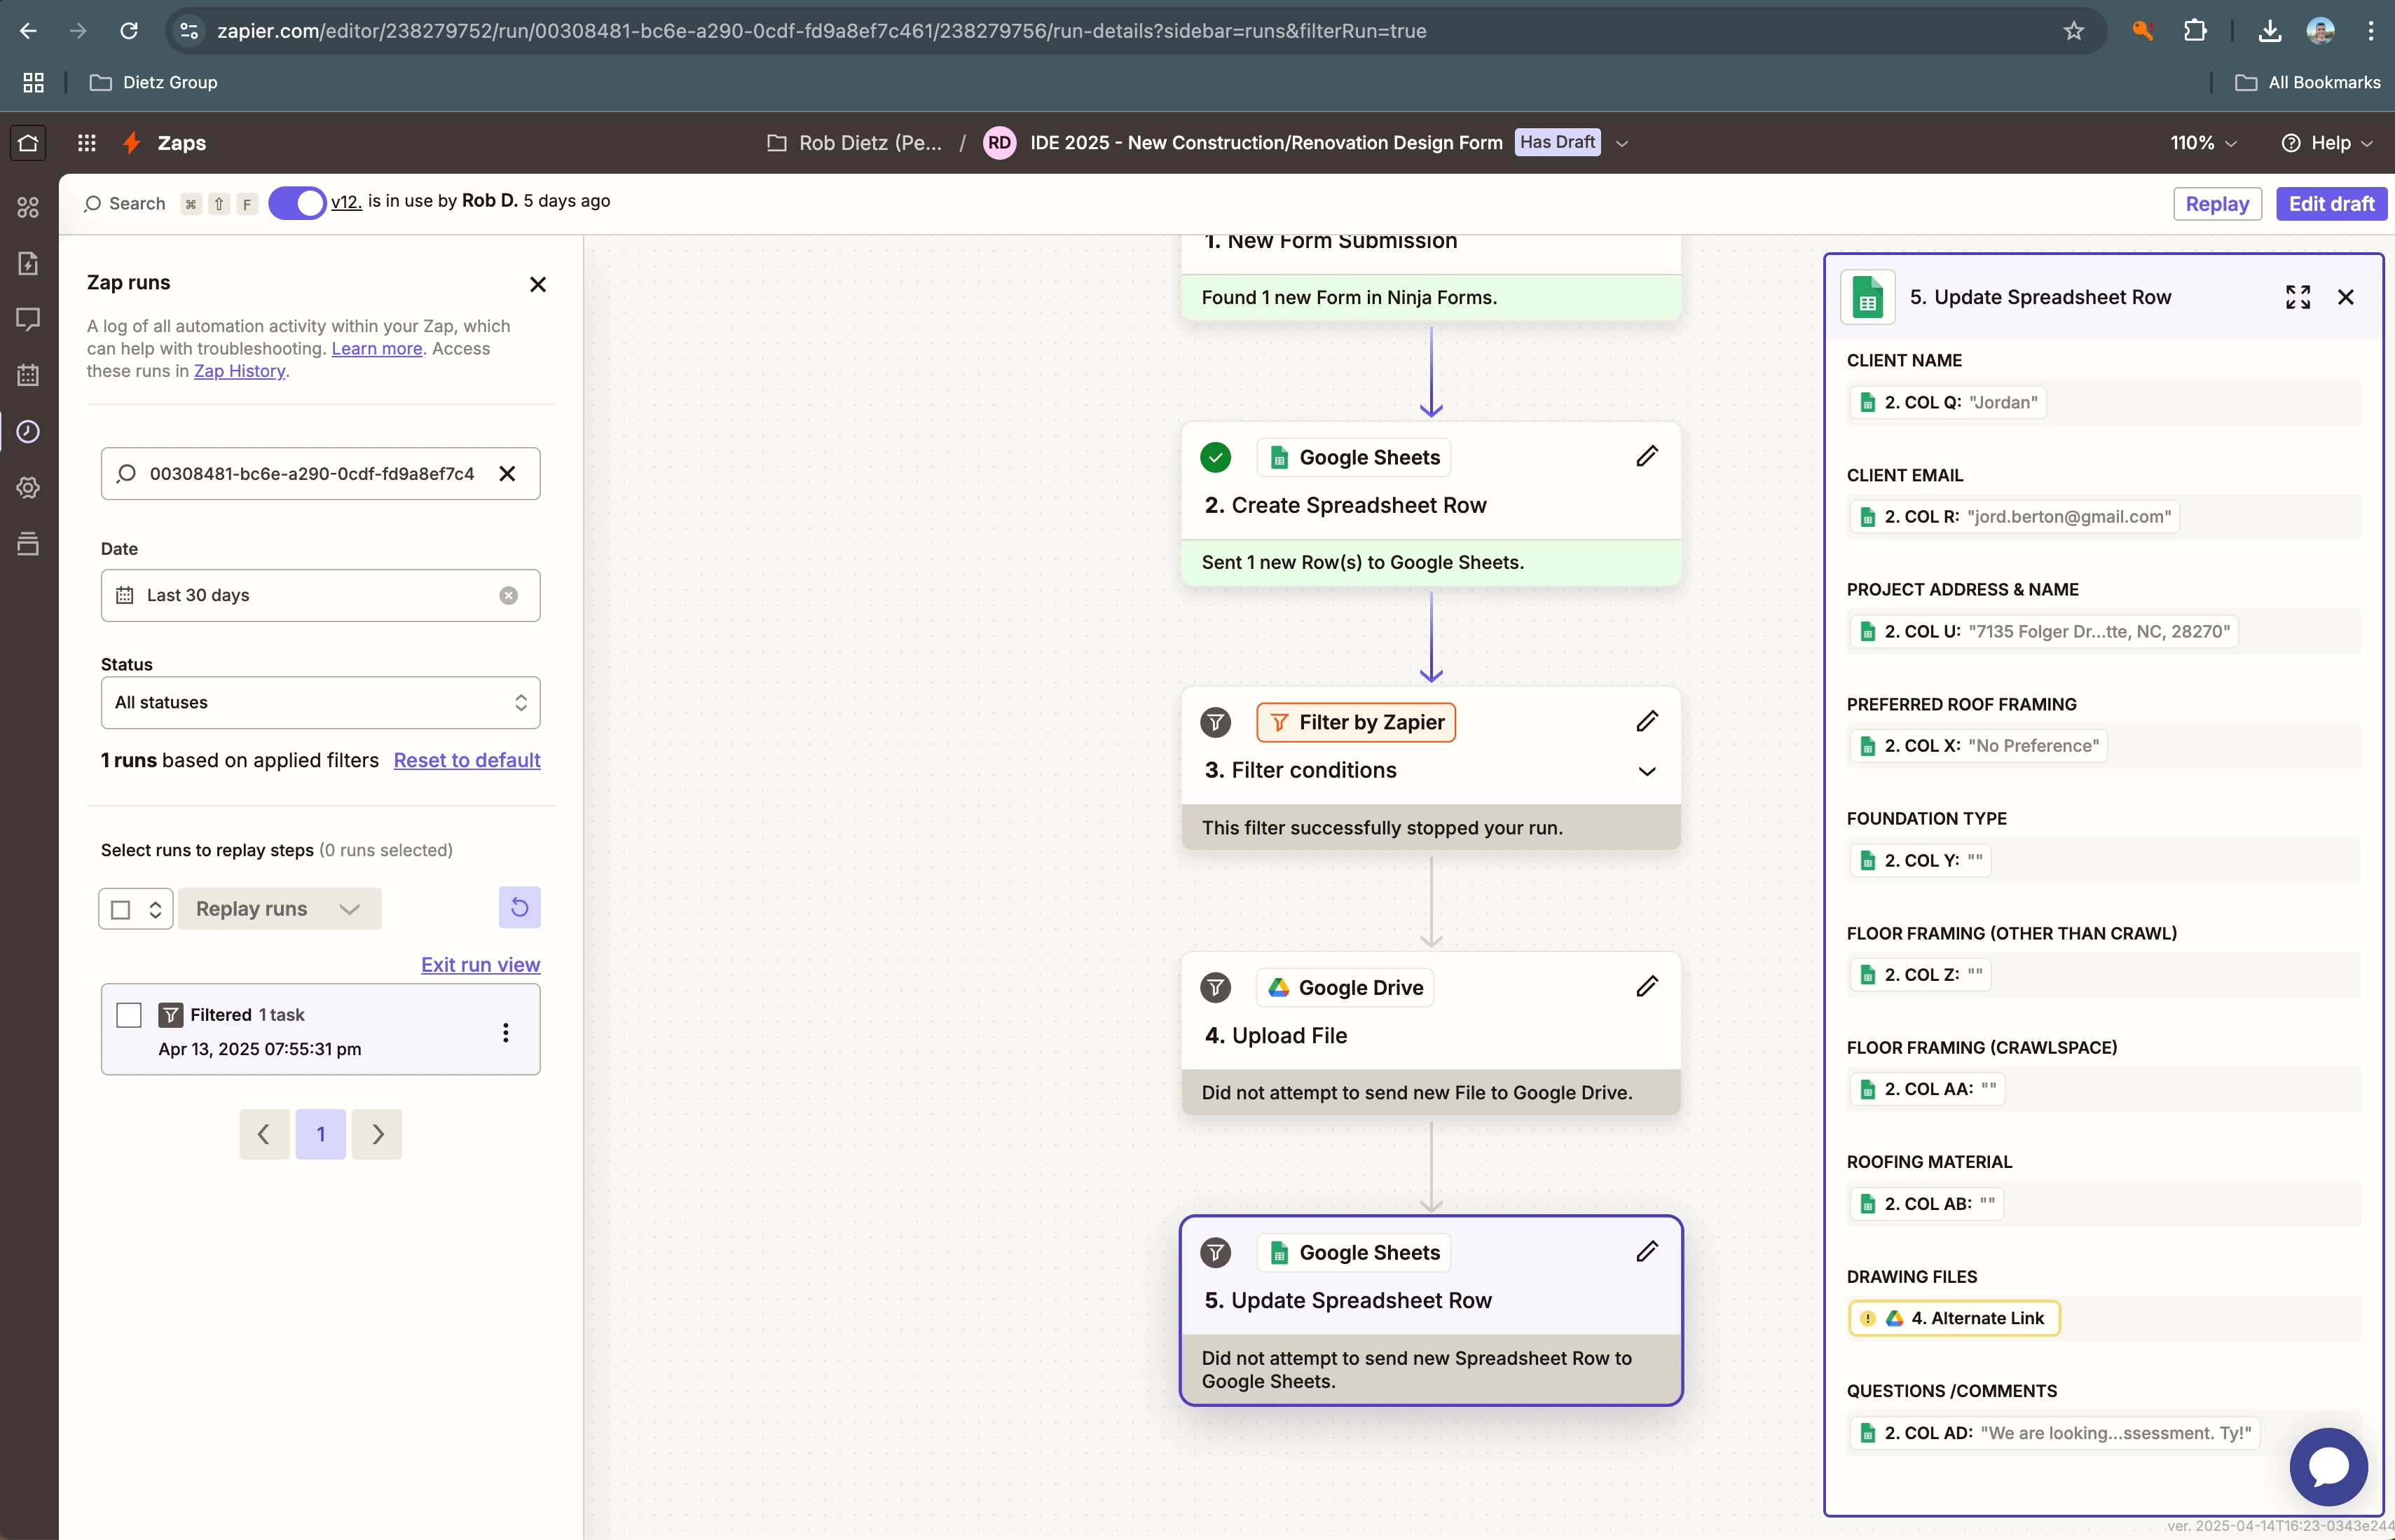Click the Search field in top bar
Screen dimensions: 2395x1540
click(x=125, y=204)
